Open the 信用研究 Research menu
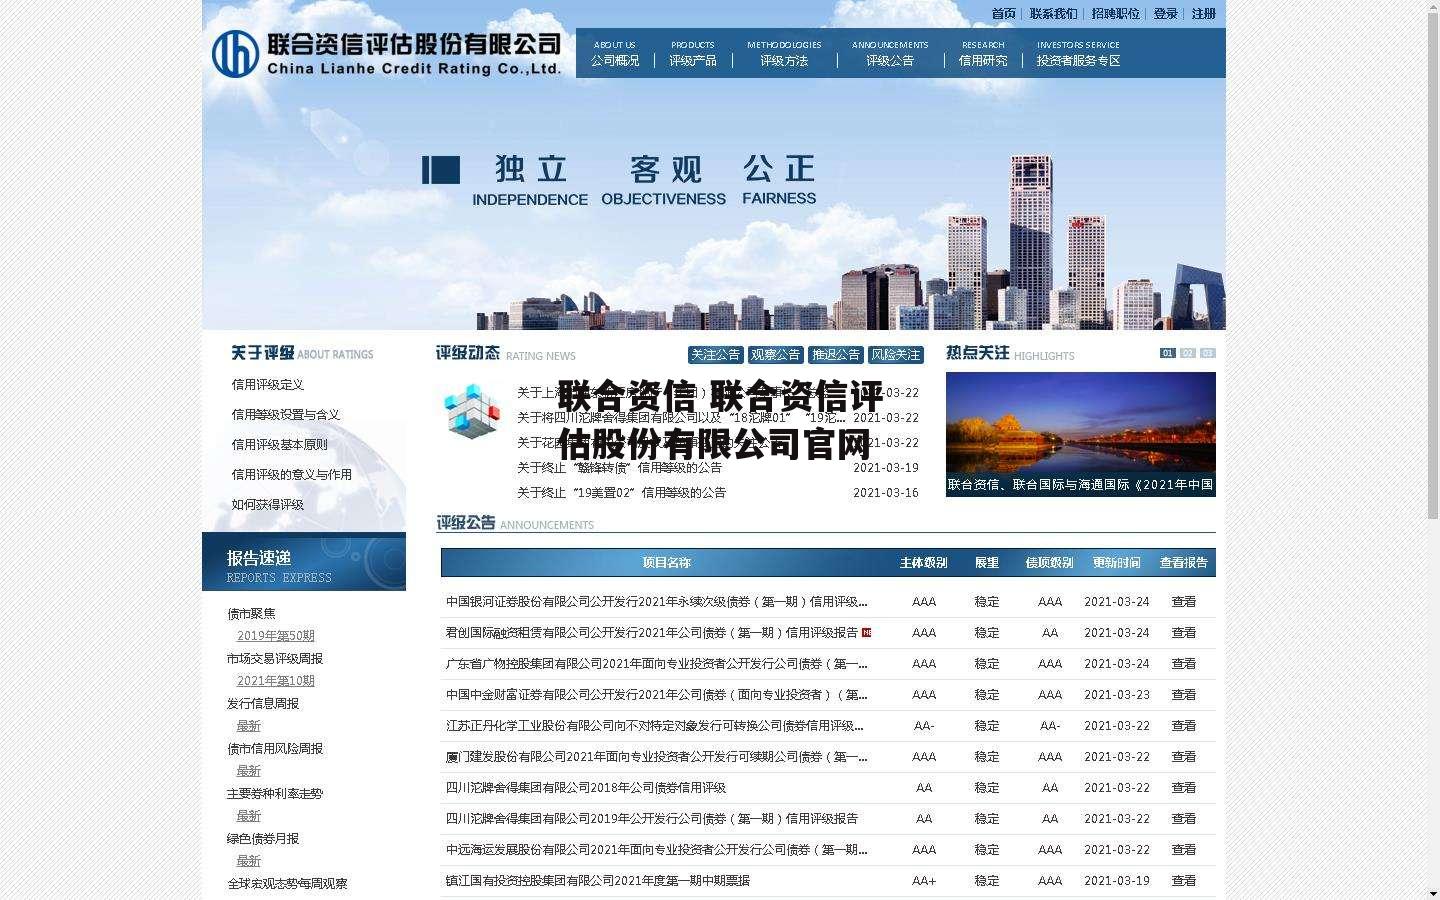Screen dimensions: 1440x900 (x=983, y=54)
